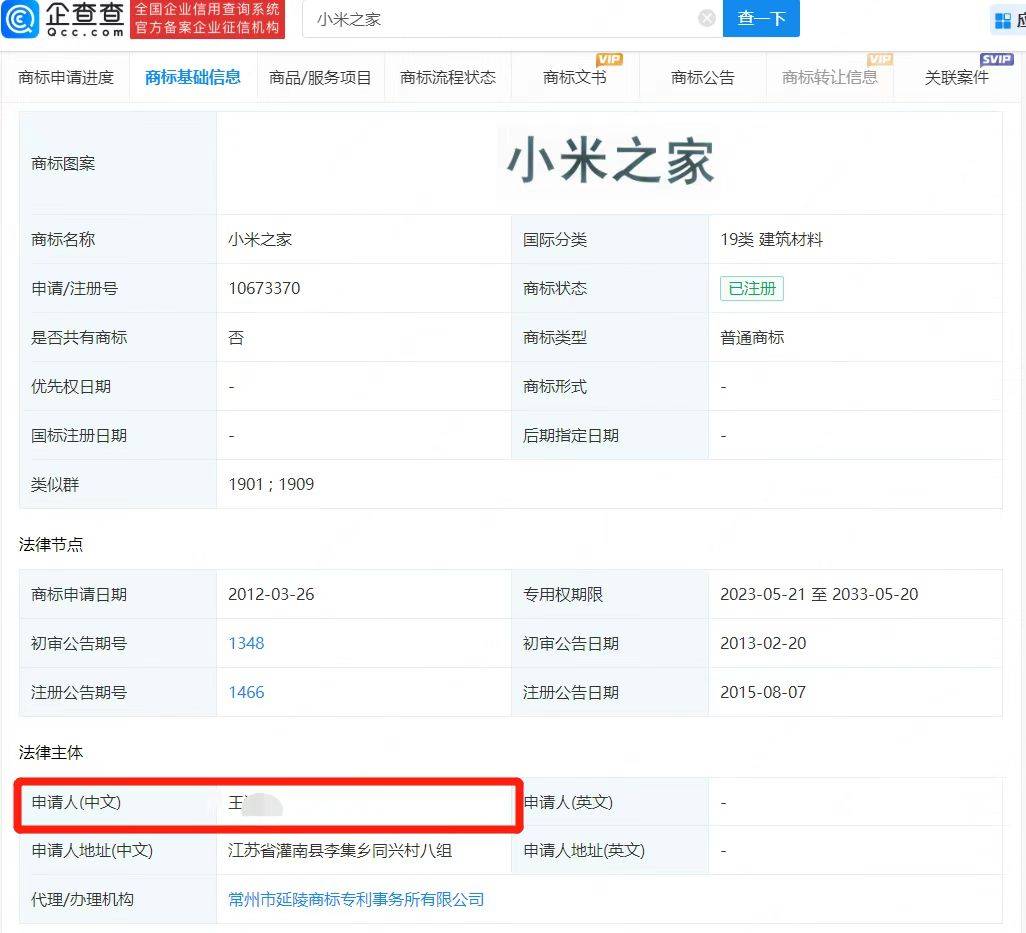Image resolution: width=1026 pixels, height=933 pixels.
Task: Select the 商标基础信息 tab
Action: (192, 78)
